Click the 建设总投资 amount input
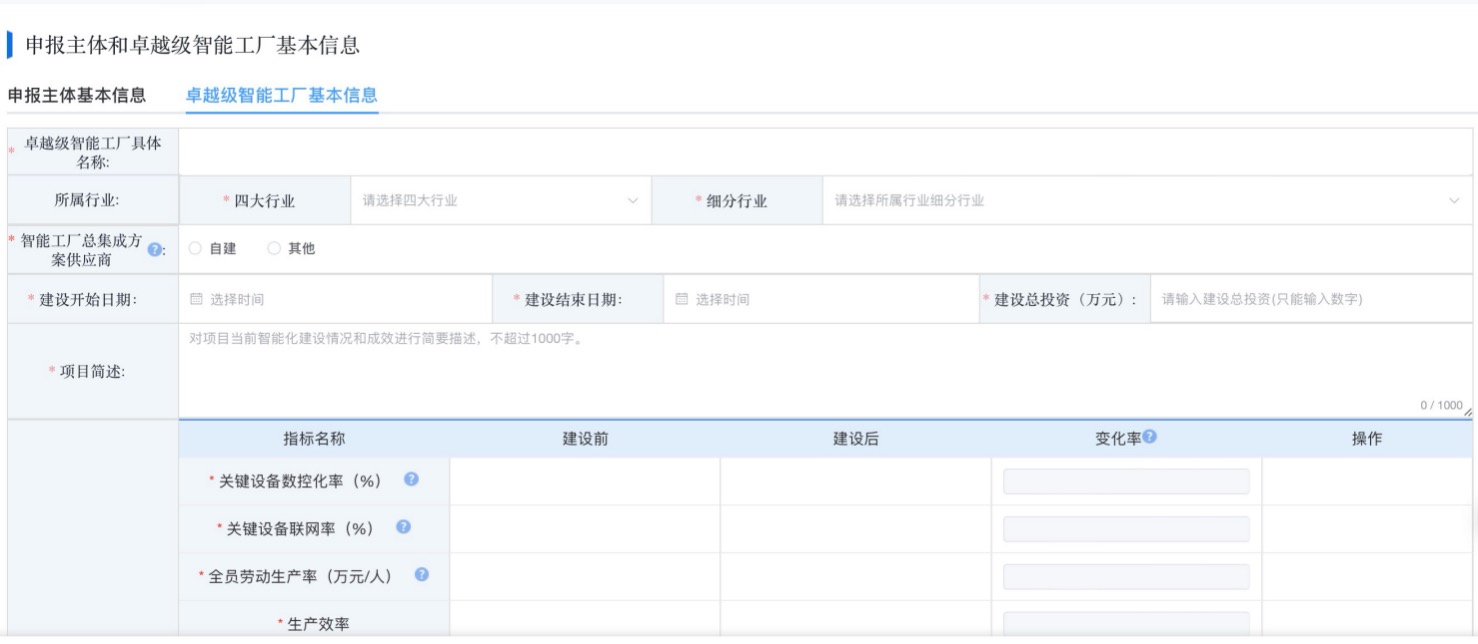Screen dimensions: 1478x644 coord(1311,299)
